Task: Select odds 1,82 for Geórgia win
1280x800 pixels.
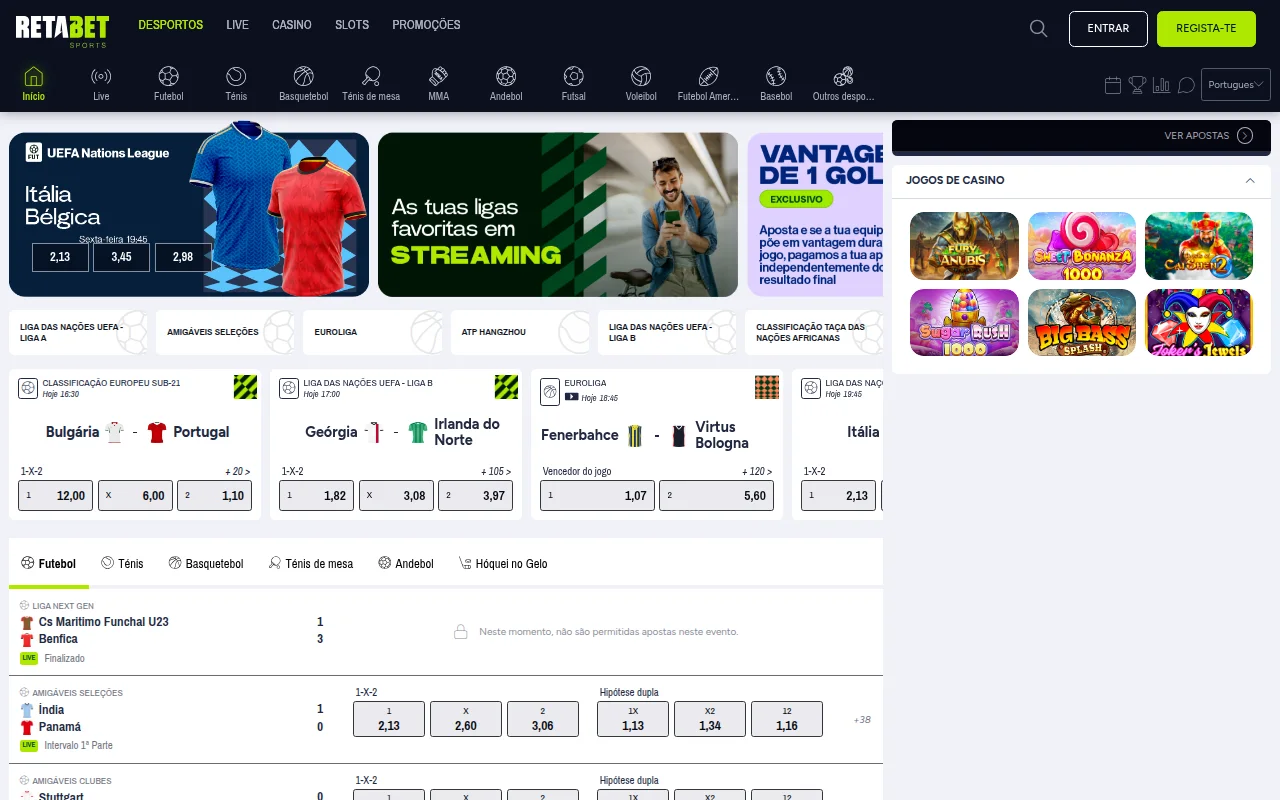Action: (x=317, y=495)
